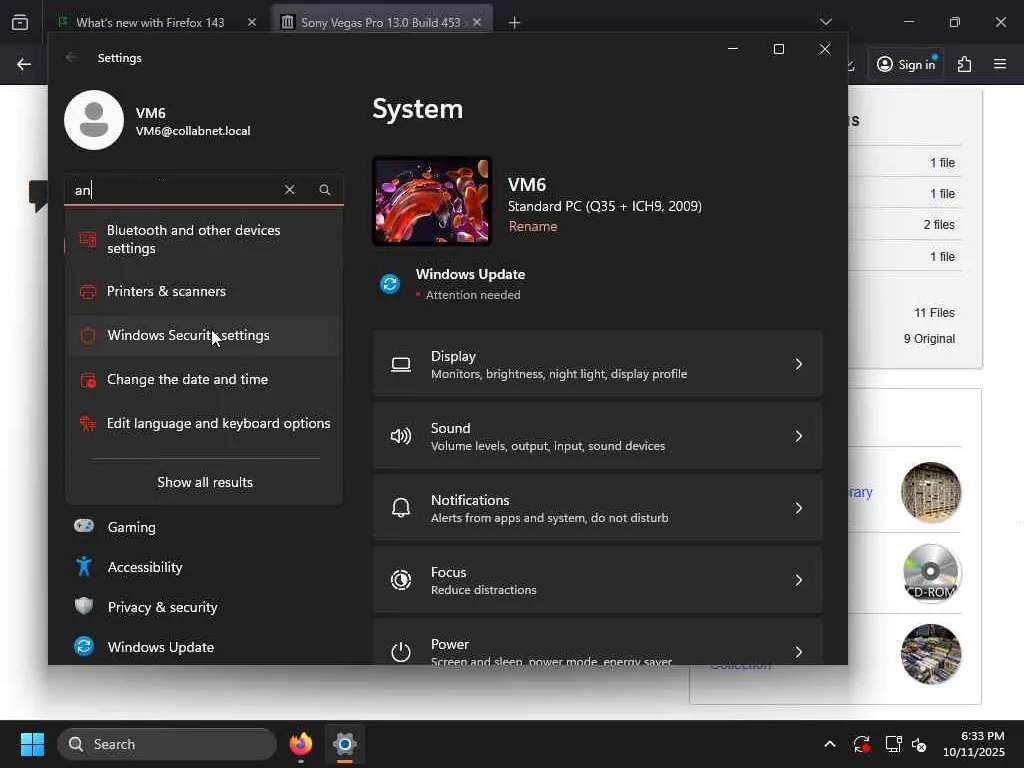1024x768 pixels.
Task: Click the VM6 desktop wallpaper thumbnail
Action: [432, 201]
